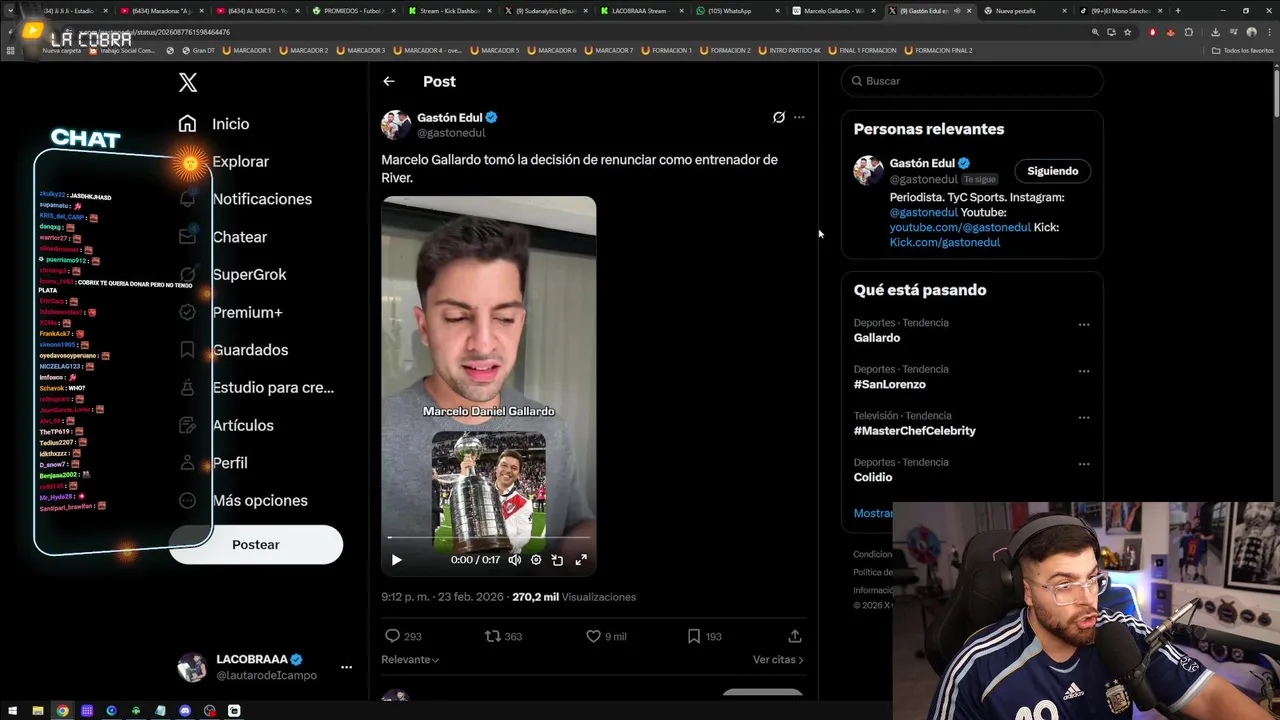Open LACOBRAAA account menu dots
Image resolution: width=1280 pixels, height=720 pixels.
click(x=346, y=667)
